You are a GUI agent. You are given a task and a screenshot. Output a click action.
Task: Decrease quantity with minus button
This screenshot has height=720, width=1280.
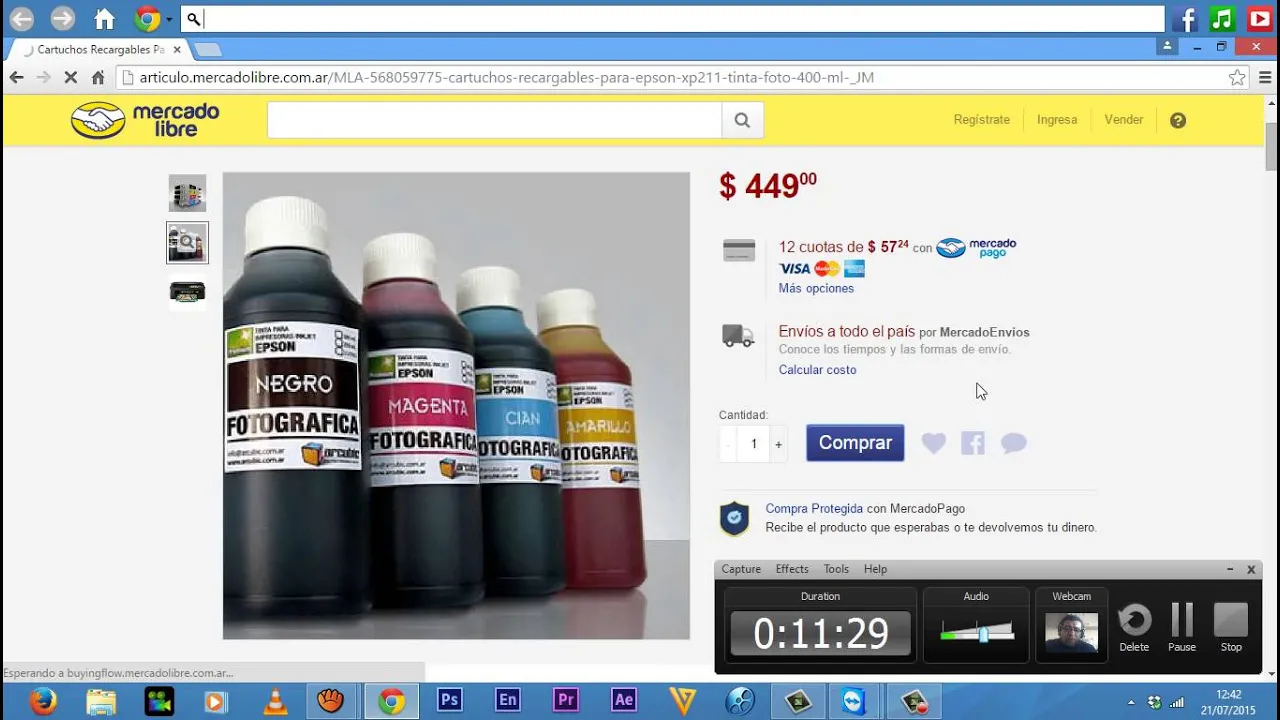(728, 444)
